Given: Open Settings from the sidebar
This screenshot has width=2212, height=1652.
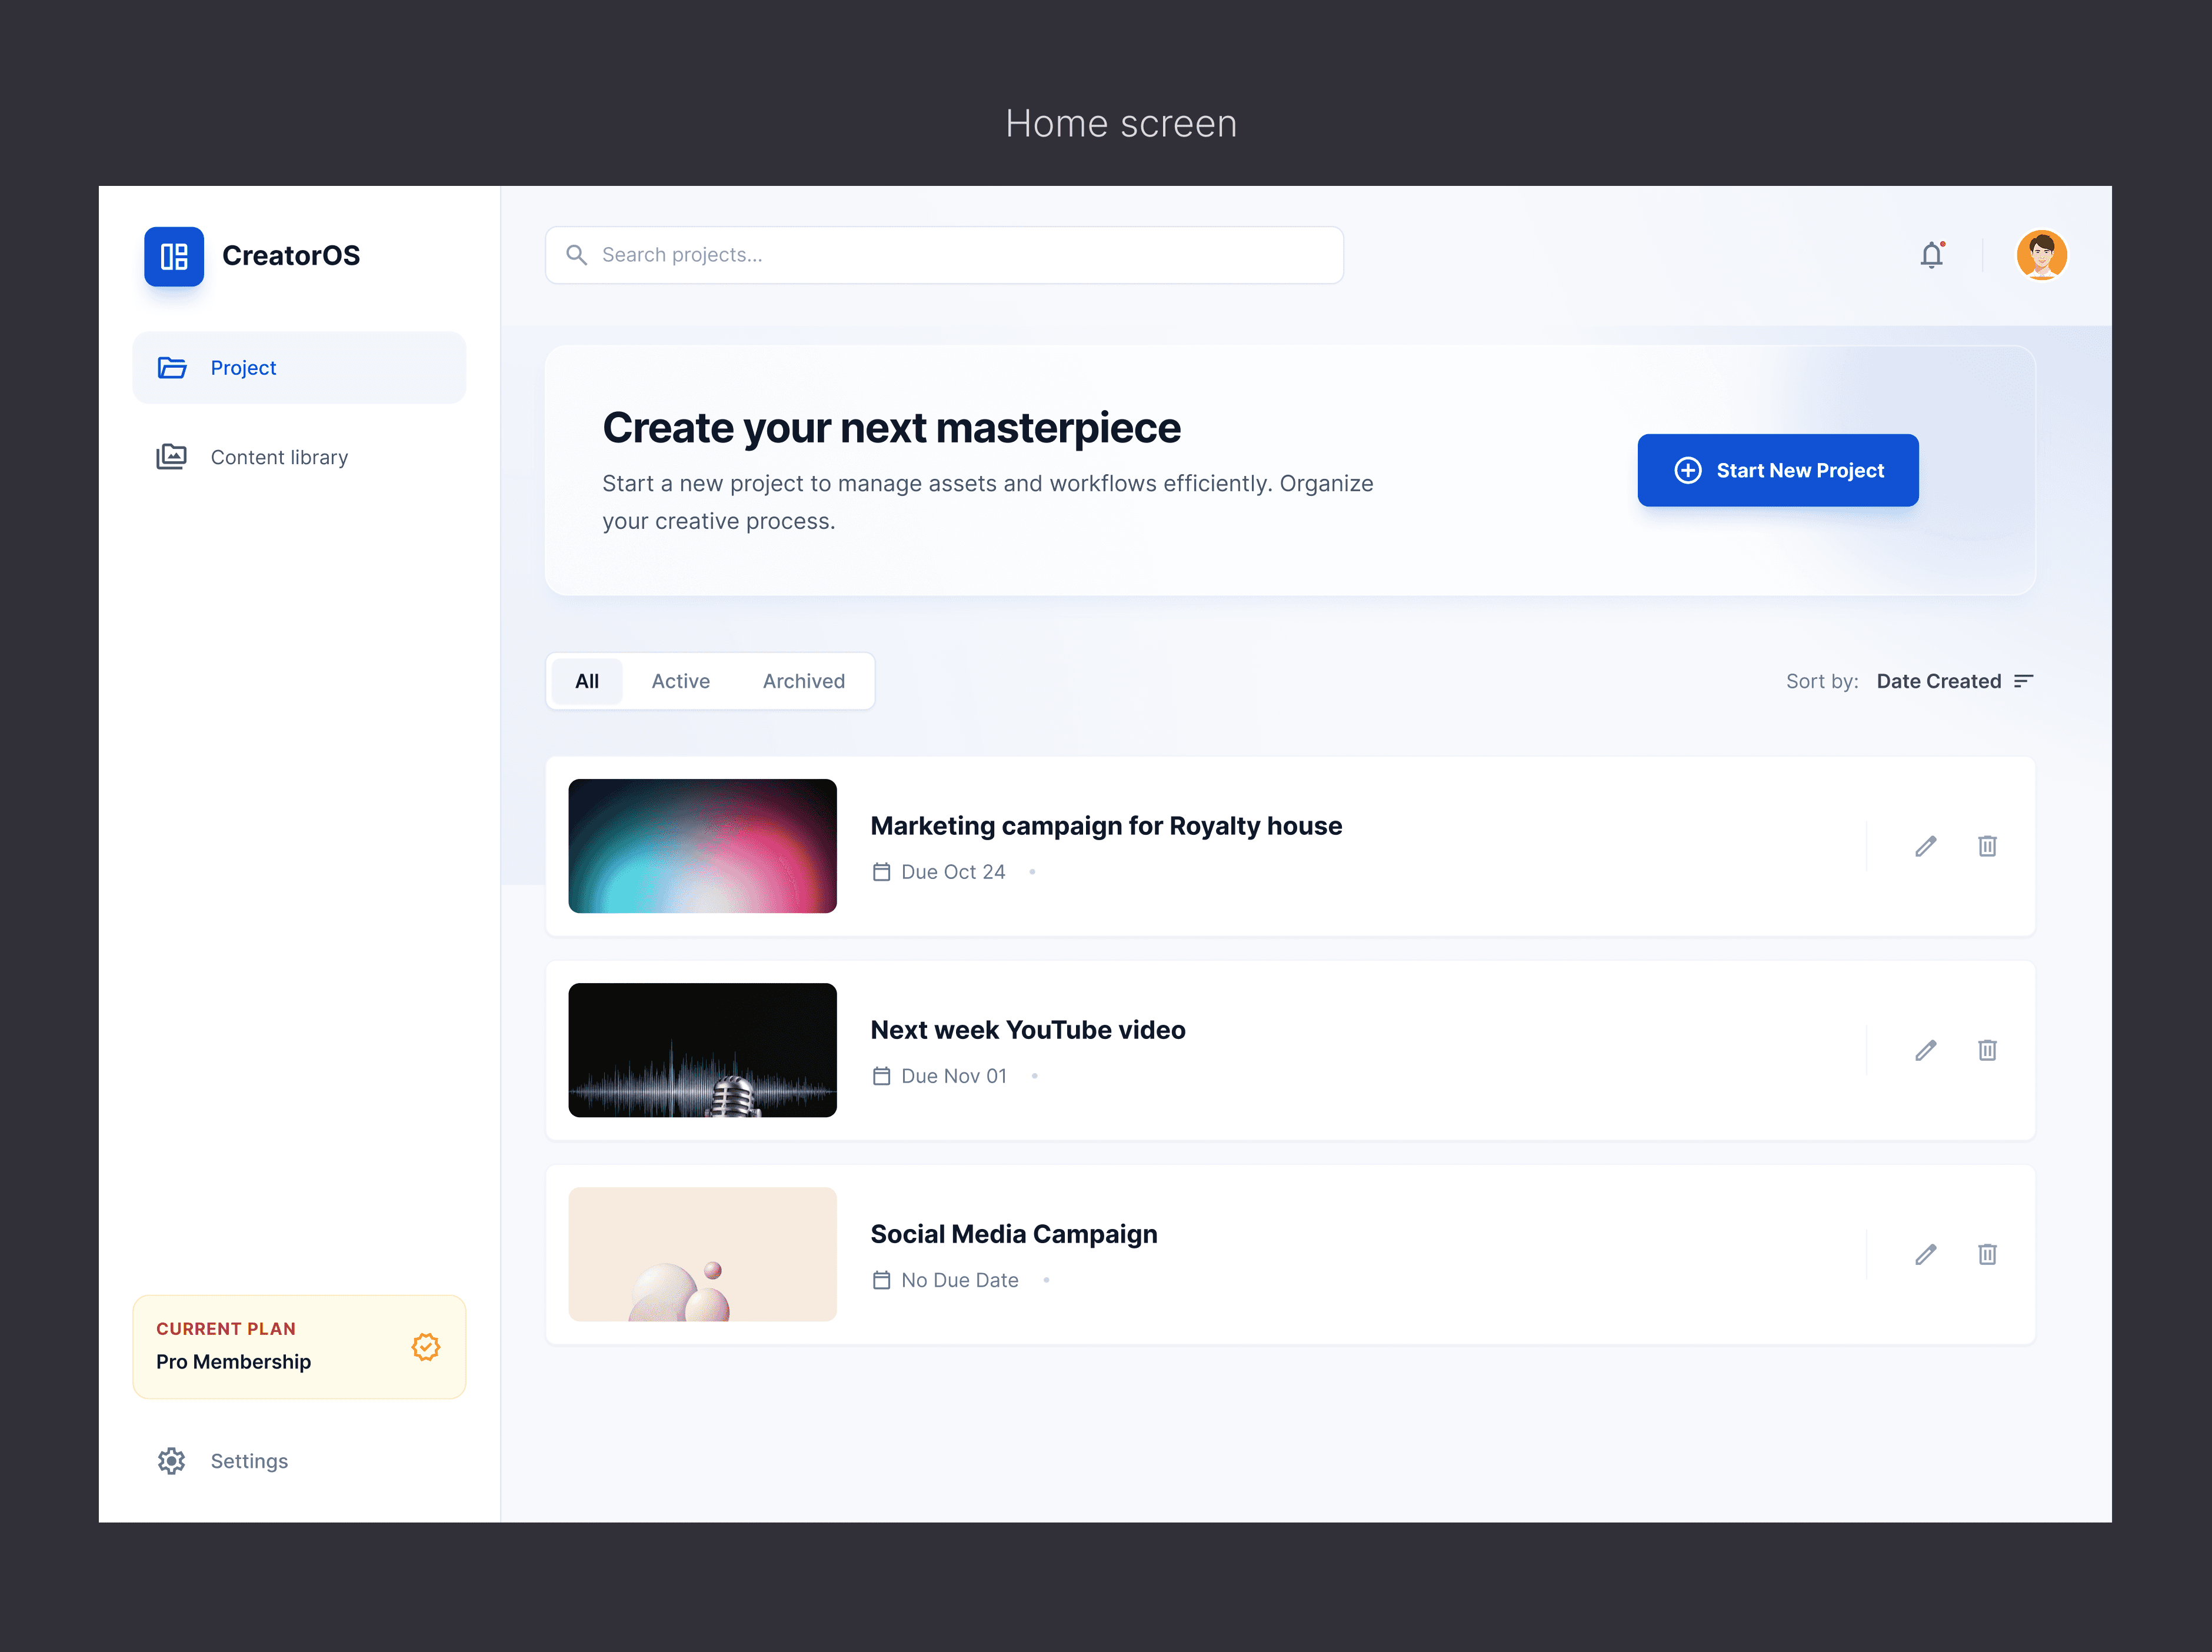Looking at the screenshot, I should tap(249, 1461).
